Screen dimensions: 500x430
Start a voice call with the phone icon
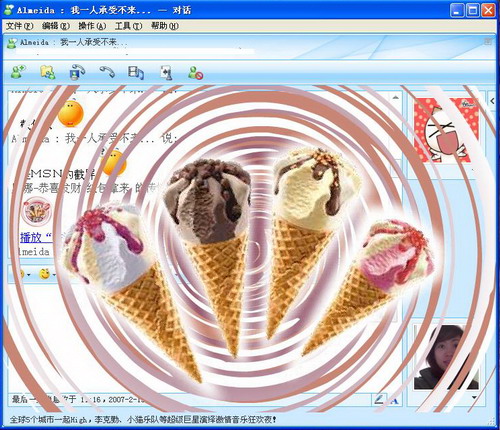pos(107,72)
